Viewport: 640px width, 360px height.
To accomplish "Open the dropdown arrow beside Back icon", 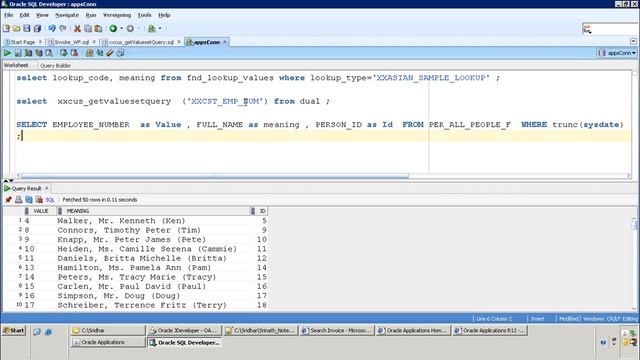I will tap(121, 29).
